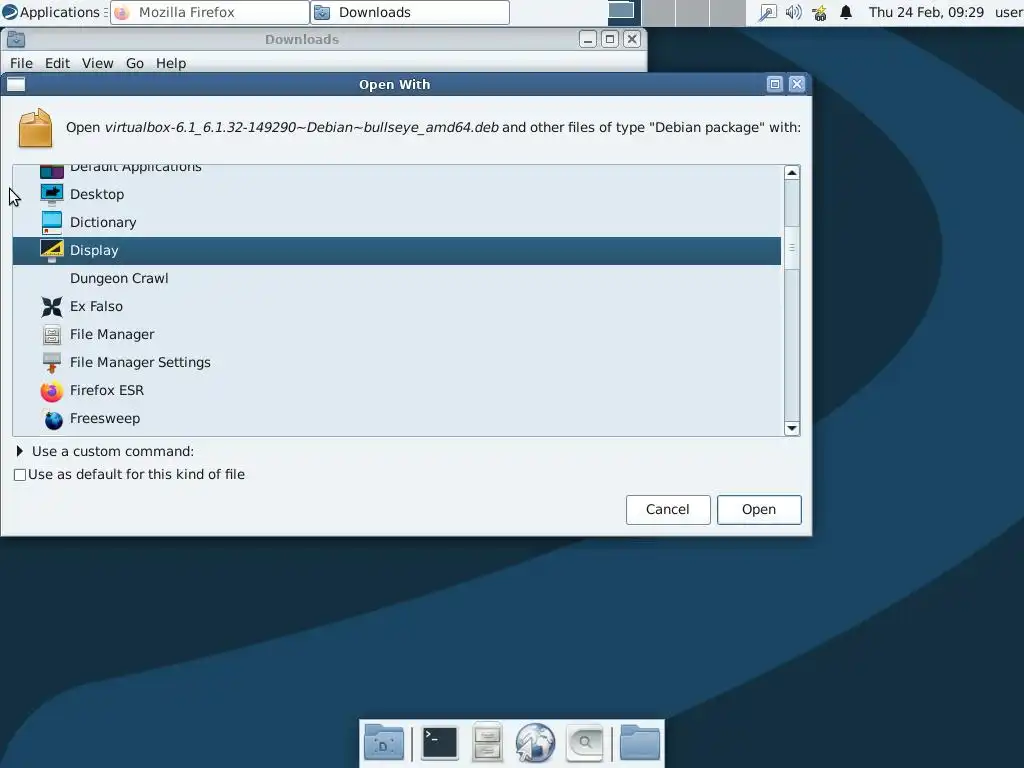Image resolution: width=1024 pixels, height=768 pixels.
Task: Open the Applications menu in the top panel
Action: point(52,12)
